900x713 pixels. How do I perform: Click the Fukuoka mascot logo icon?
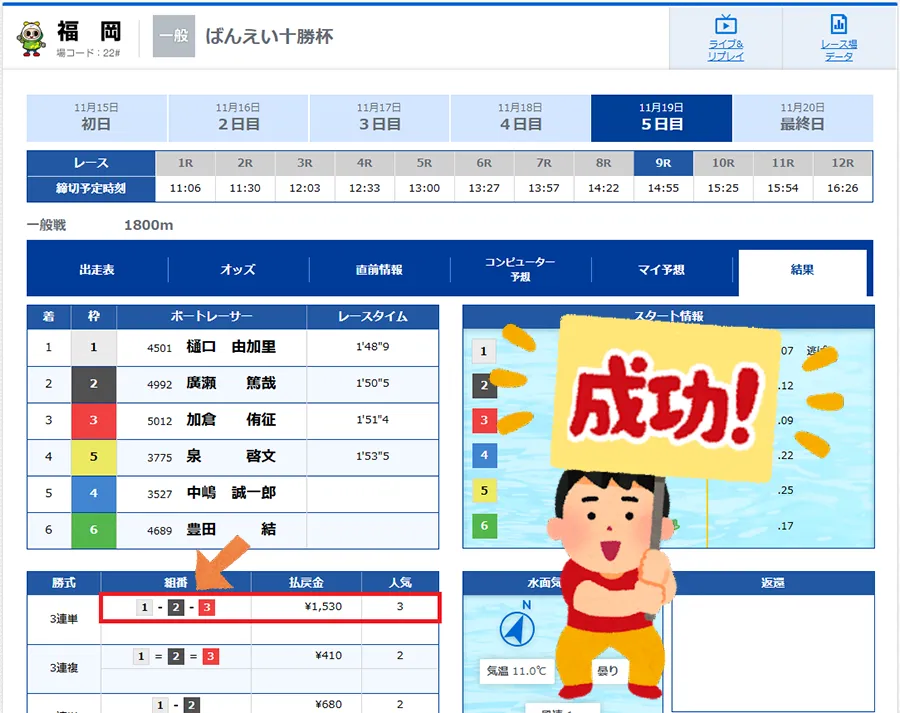tap(31, 37)
